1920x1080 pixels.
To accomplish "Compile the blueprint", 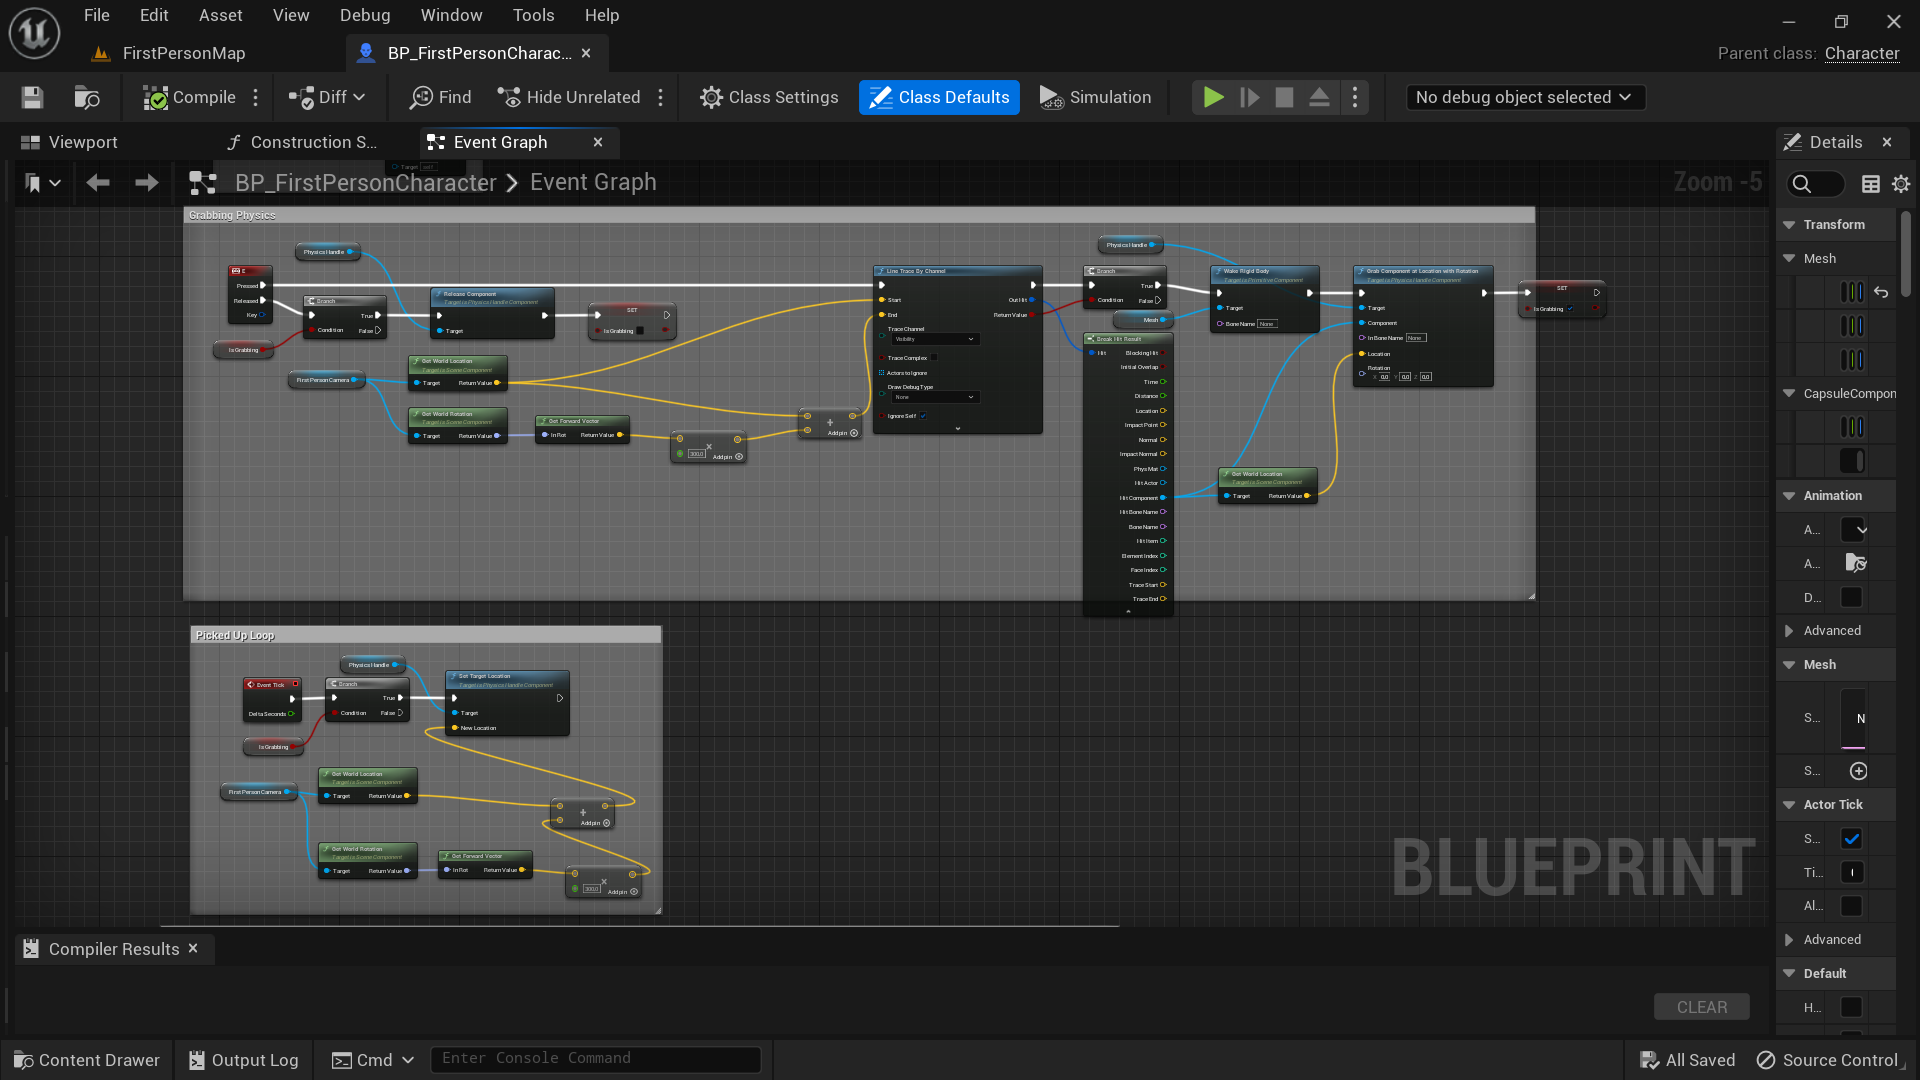I will point(190,97).
